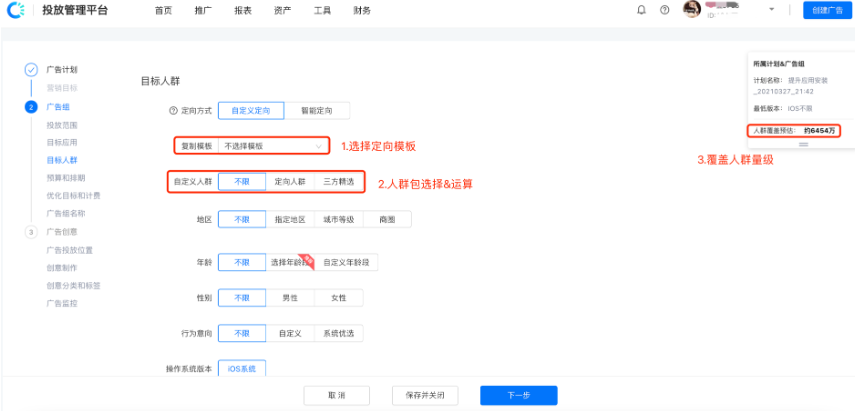Viewport: 855px width, 411px height.
Task: Click the 创建广告 button
Action: [x=827, y=10]
